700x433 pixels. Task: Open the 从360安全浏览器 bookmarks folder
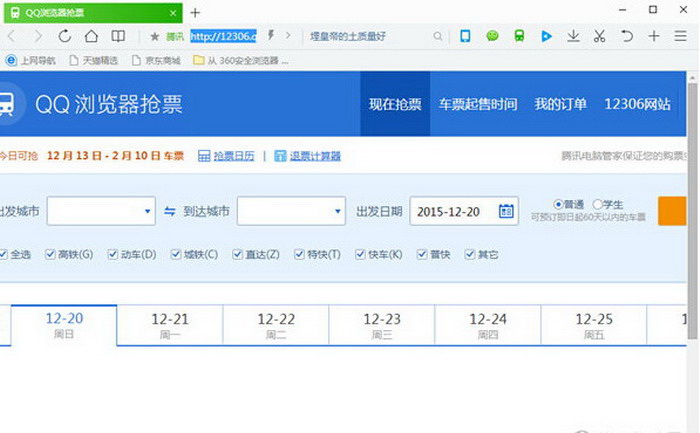[x=241, y=60]
